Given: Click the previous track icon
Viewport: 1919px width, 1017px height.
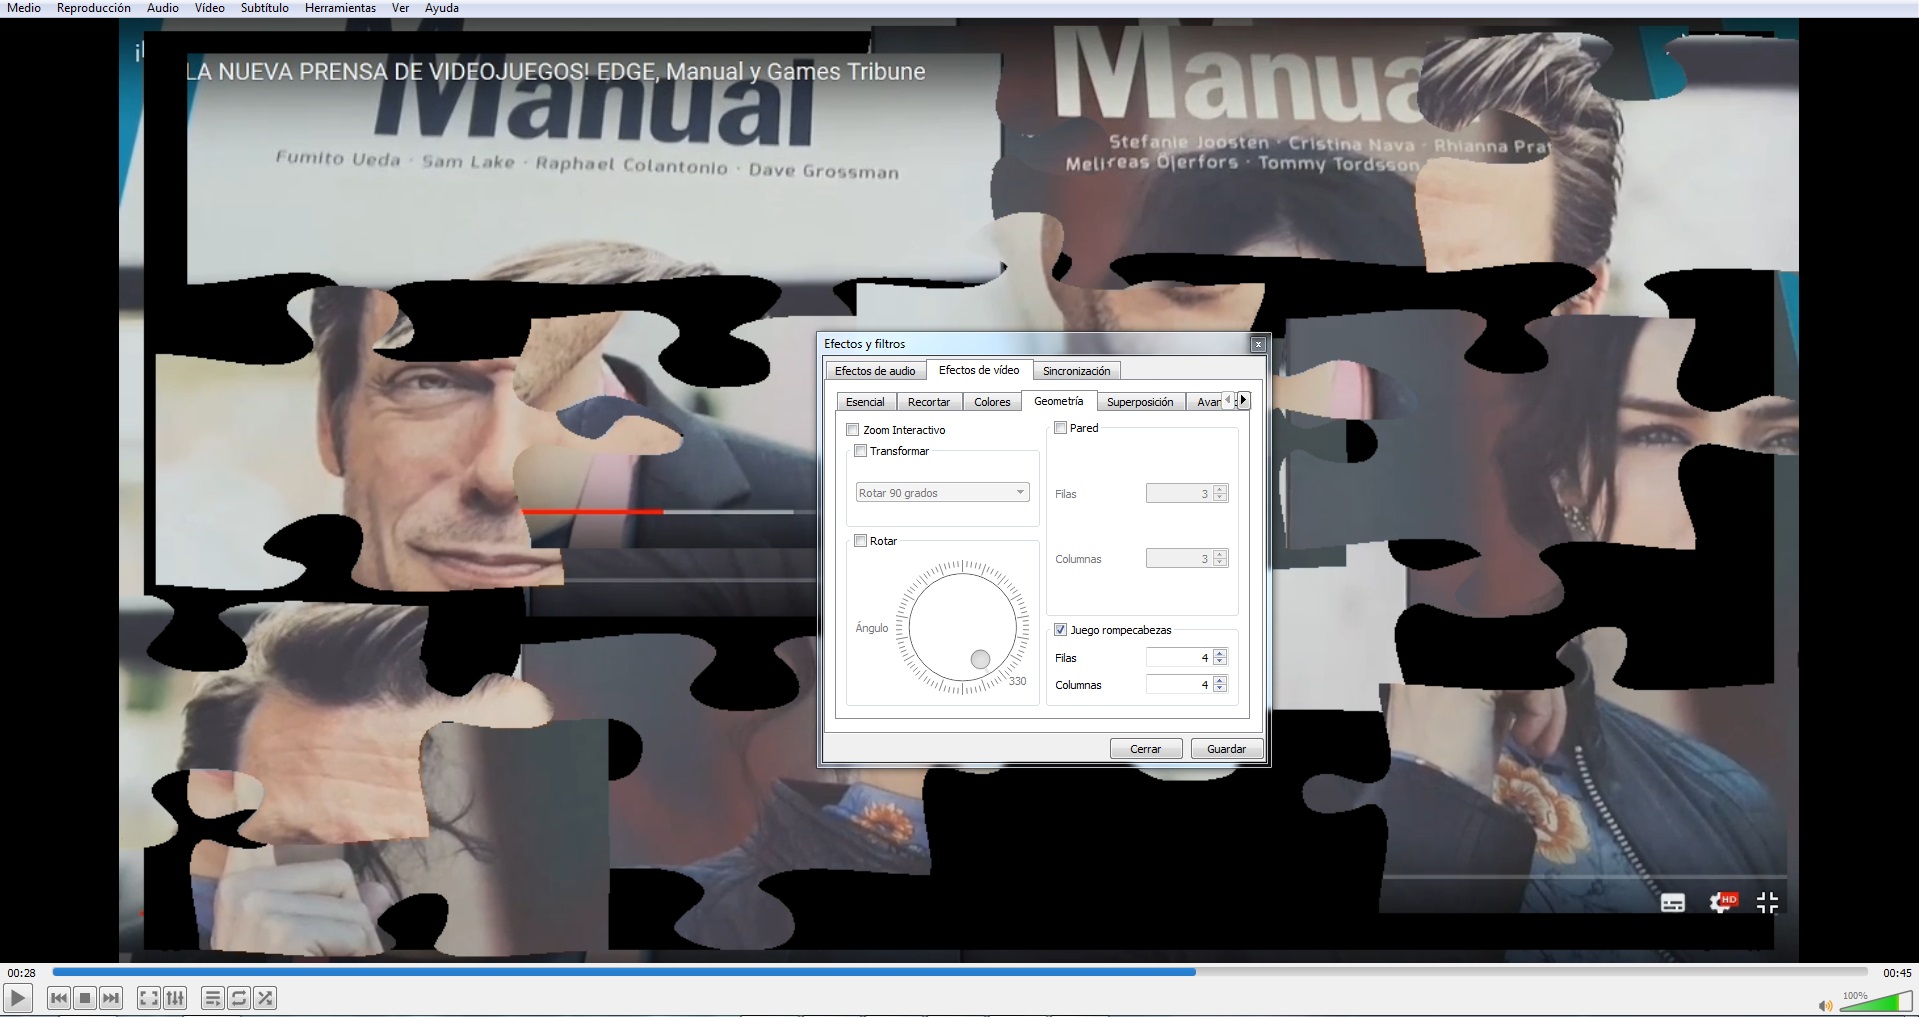Looking at the screenshot, I should pos(59,998).
